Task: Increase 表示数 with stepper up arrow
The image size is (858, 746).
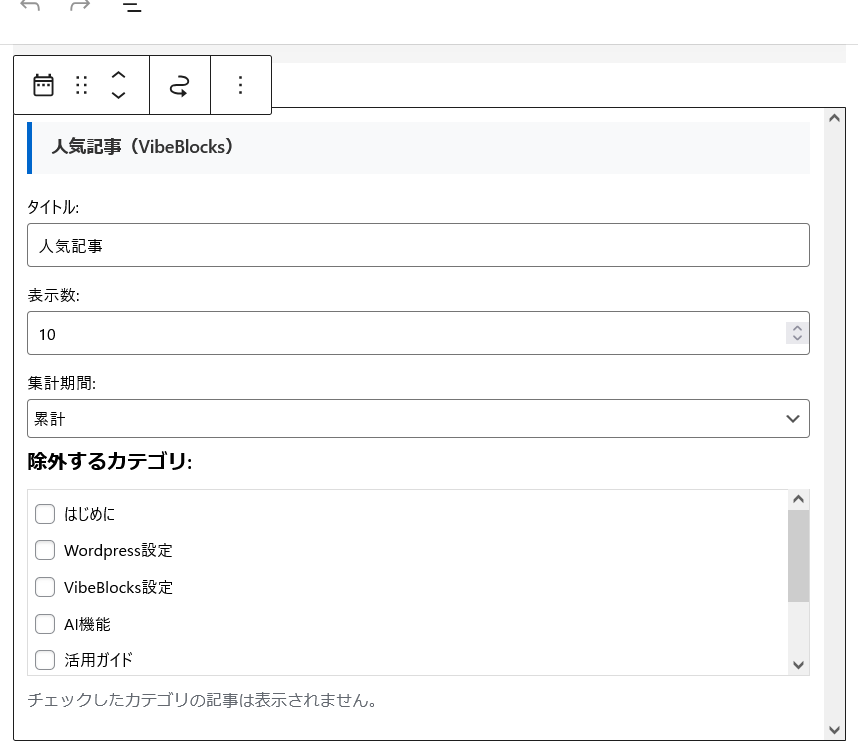Action: coord(796,327)
